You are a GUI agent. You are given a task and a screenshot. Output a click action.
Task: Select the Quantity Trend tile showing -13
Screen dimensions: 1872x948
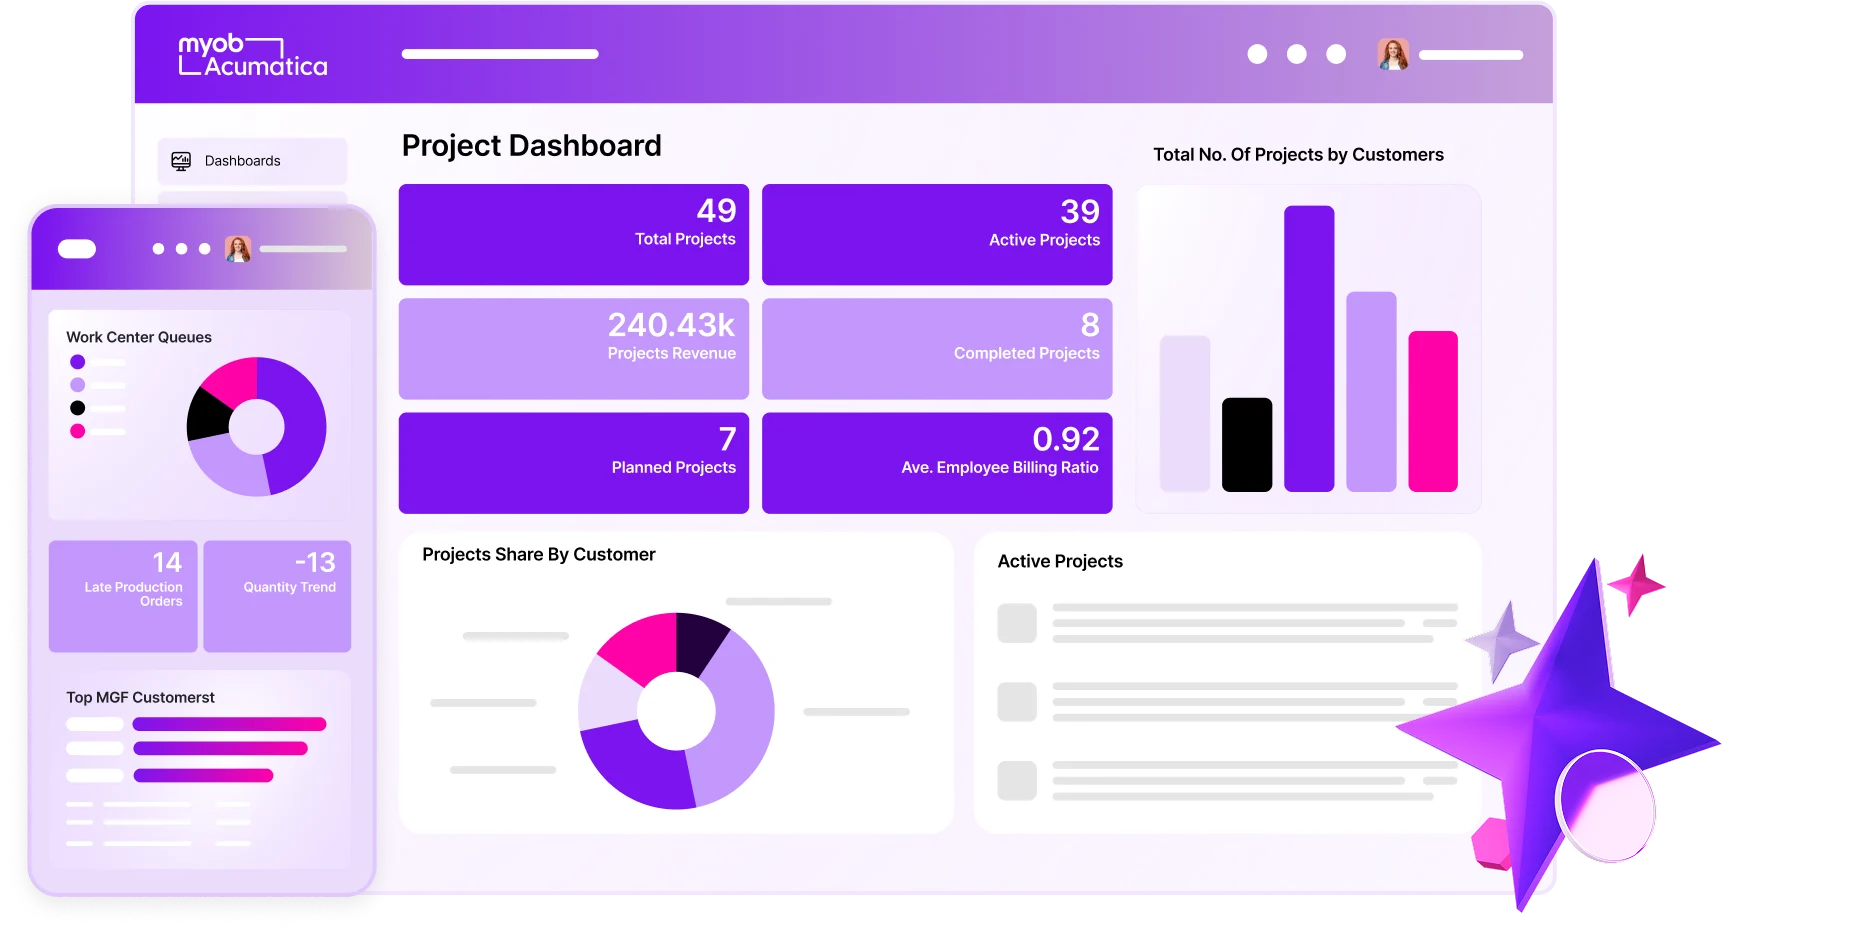[x=277, y=596]
